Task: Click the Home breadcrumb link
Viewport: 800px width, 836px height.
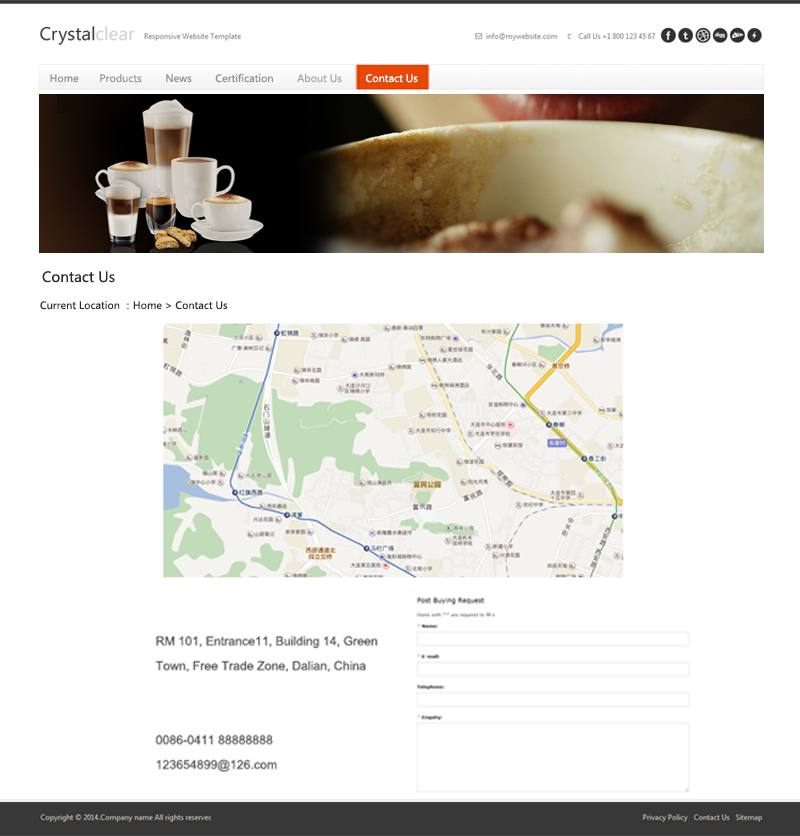Action: [147, 305]
